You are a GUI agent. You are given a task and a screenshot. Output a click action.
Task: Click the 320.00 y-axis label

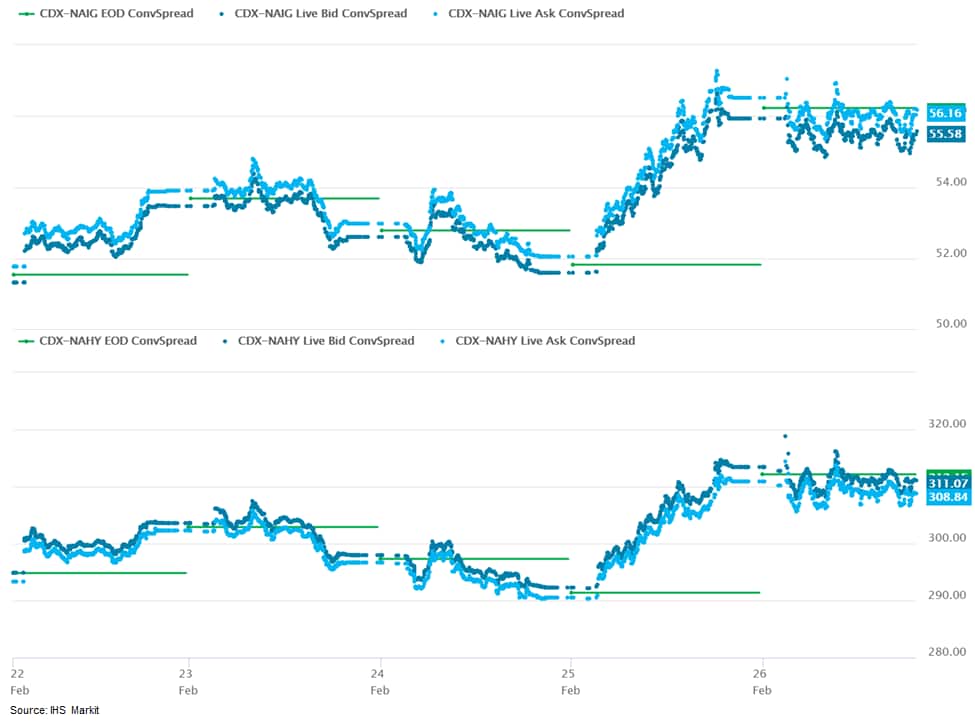[946, 423]
